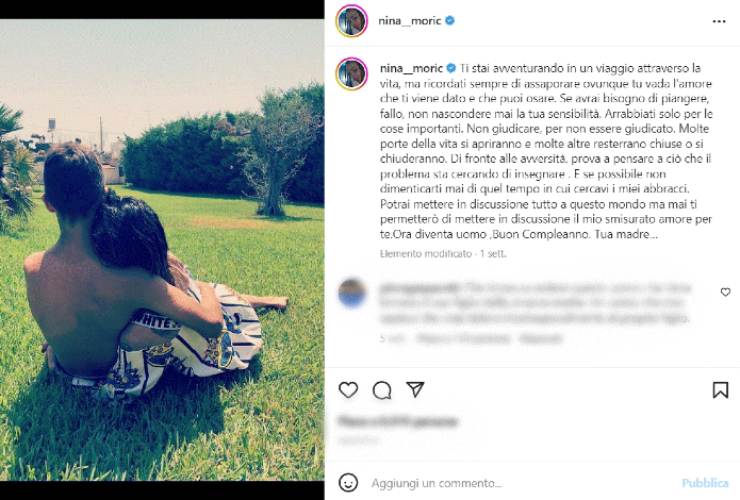The width and height of the screenshot is (740, 500).
Task: Click nina__moric avatar beside caption
Action: coord(352,74)
